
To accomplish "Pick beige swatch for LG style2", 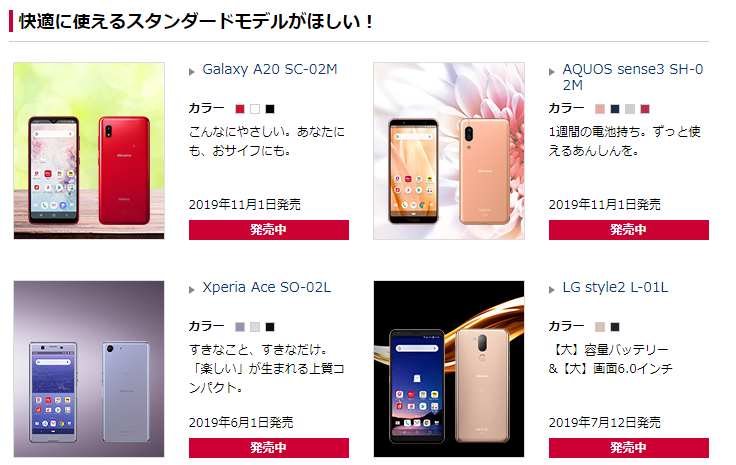I will pyautogui.click(x=600, y=327).
